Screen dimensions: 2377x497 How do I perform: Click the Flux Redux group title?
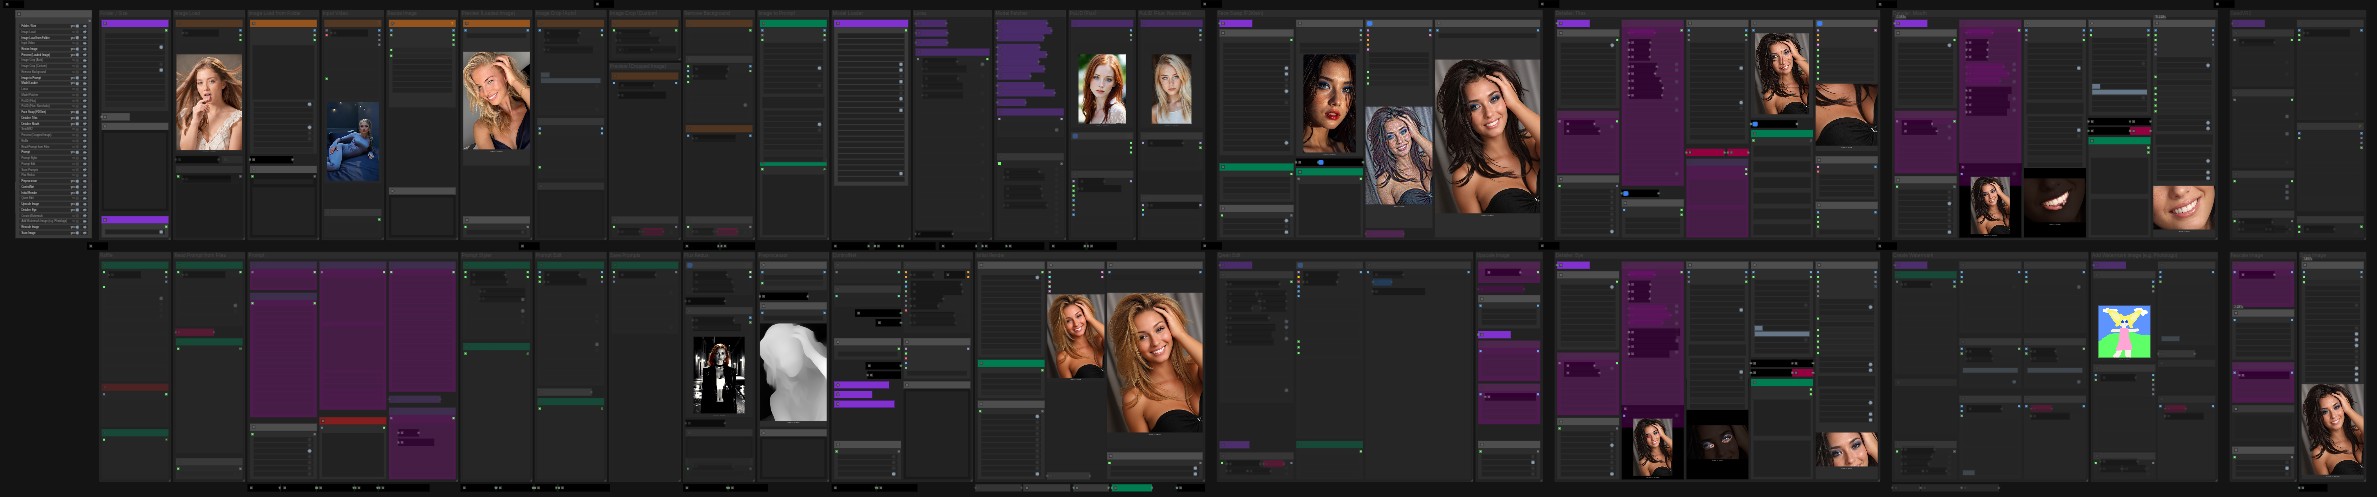point(695,255)
